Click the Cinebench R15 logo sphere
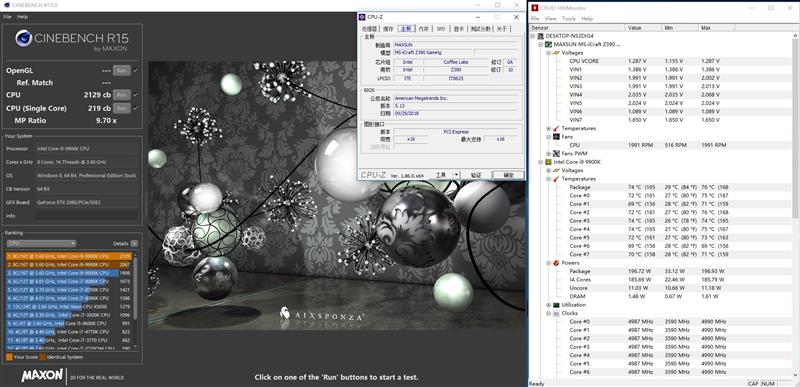The image size is (800, 387). 23,38
